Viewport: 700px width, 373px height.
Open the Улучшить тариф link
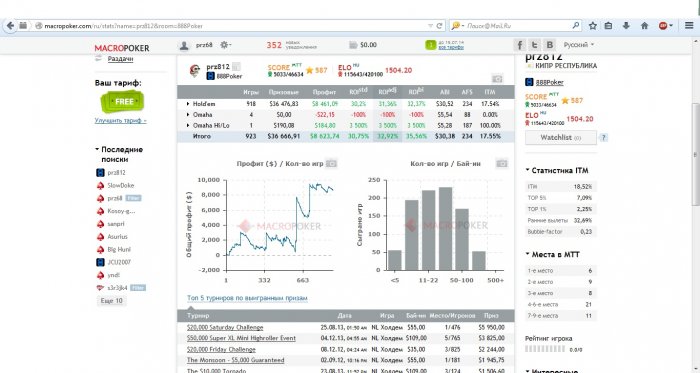120,120
